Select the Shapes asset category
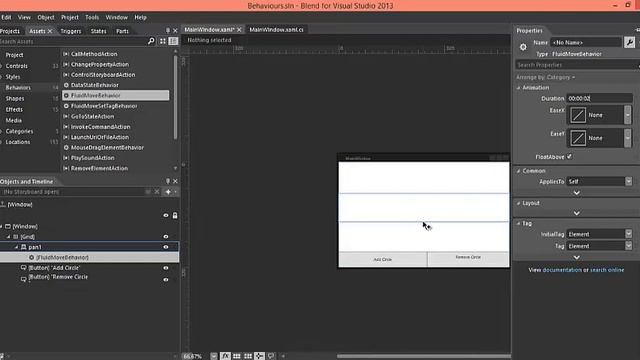The image size is (640, 360). pyautogui.click(x=15, y=98)
